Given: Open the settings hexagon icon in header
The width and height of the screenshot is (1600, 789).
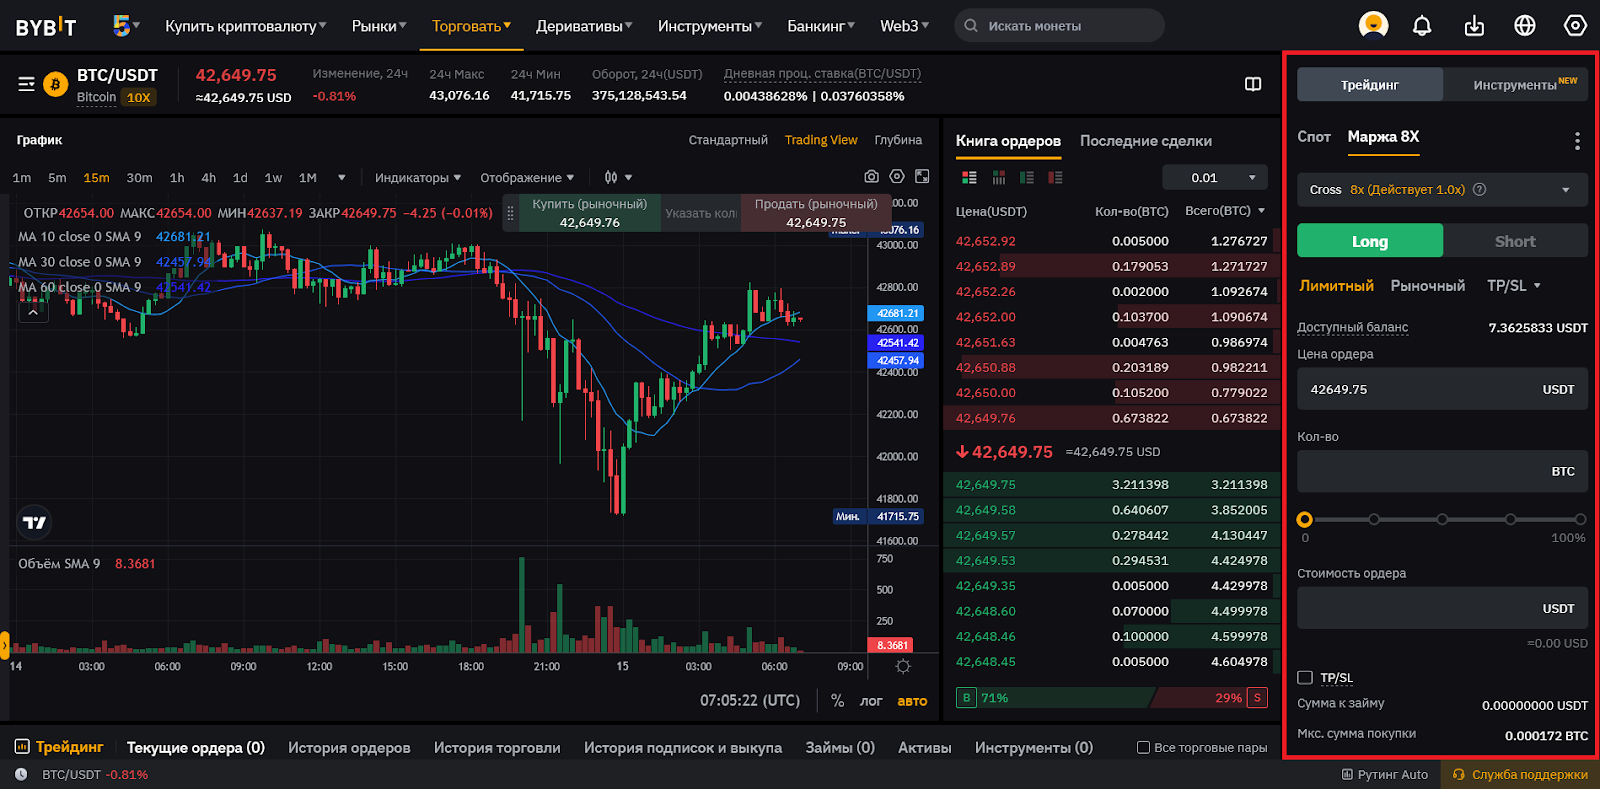Looking at the screenshot, I should (x=1575, y=26).
